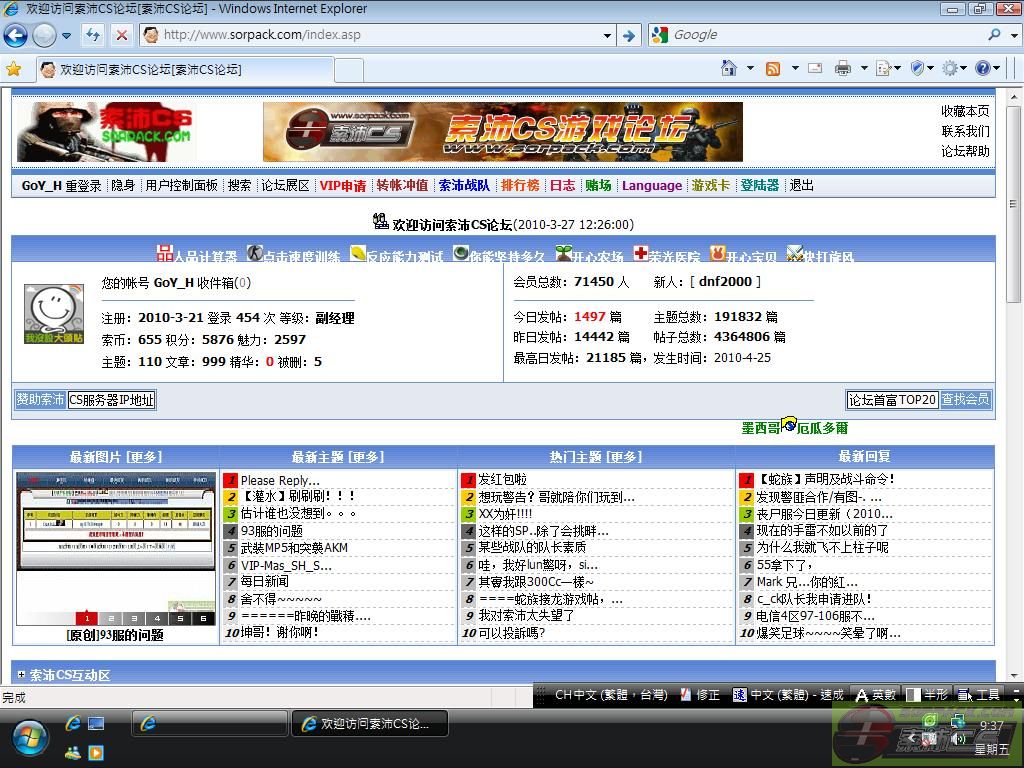
Task: Open the Favorites star icon
Action: coord(14,69)
